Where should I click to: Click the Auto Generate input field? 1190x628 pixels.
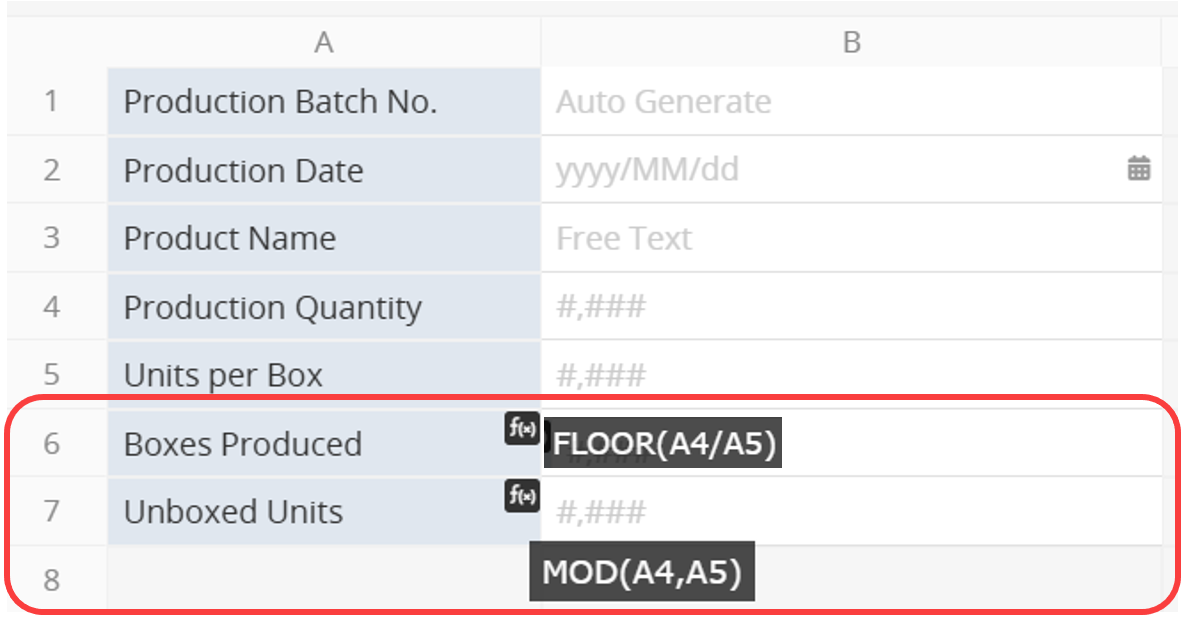pyautogui.click(x=850, y=101)
